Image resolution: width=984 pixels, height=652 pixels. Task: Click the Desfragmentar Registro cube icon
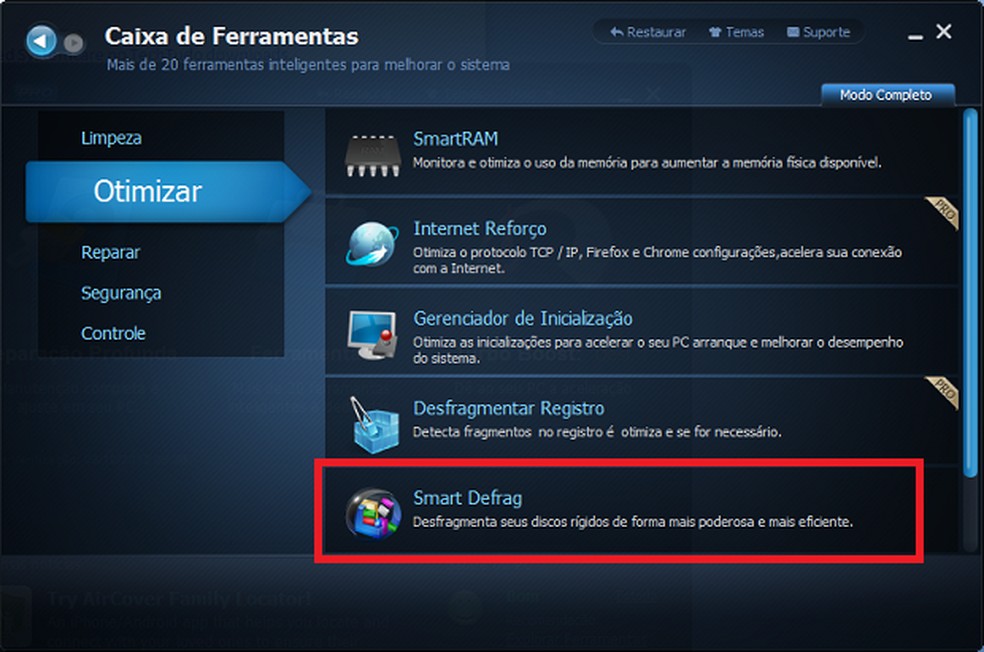[374, 425]
